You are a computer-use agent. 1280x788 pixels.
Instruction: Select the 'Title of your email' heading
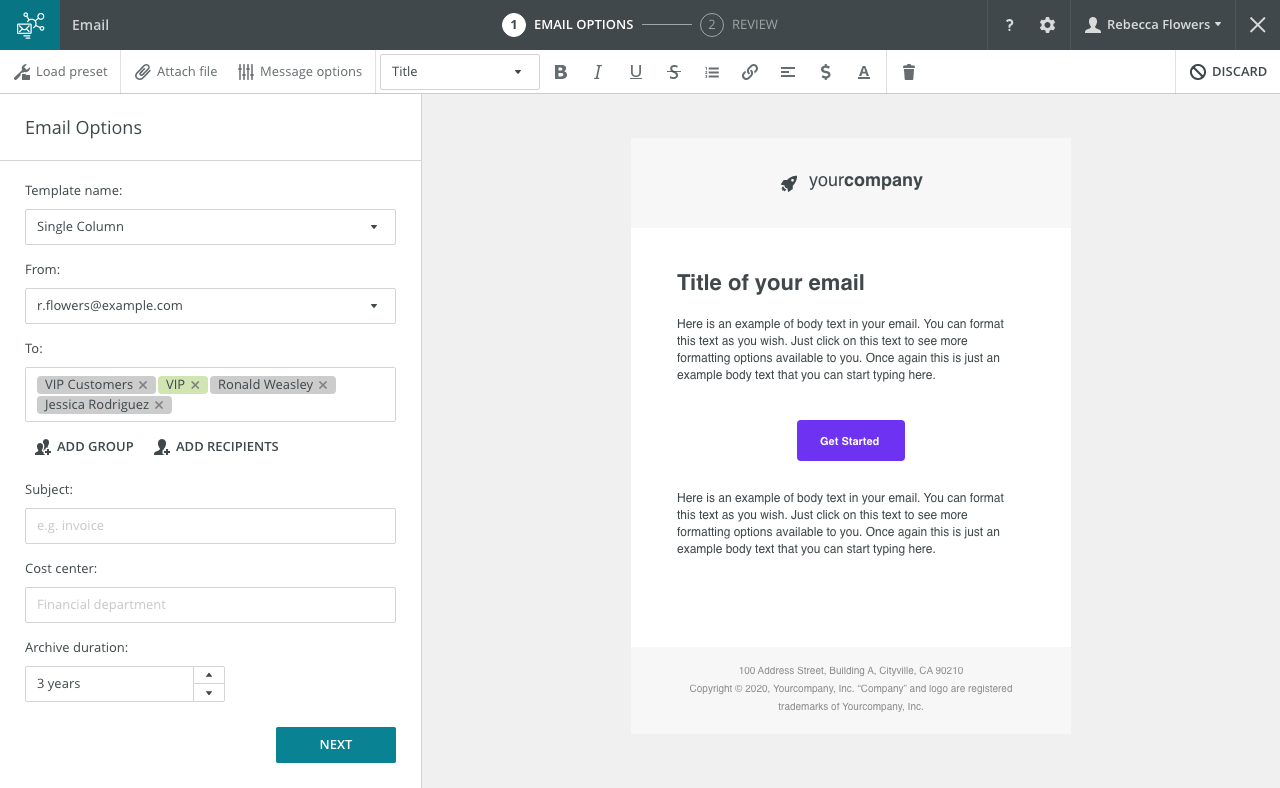[x=771, y=283]
